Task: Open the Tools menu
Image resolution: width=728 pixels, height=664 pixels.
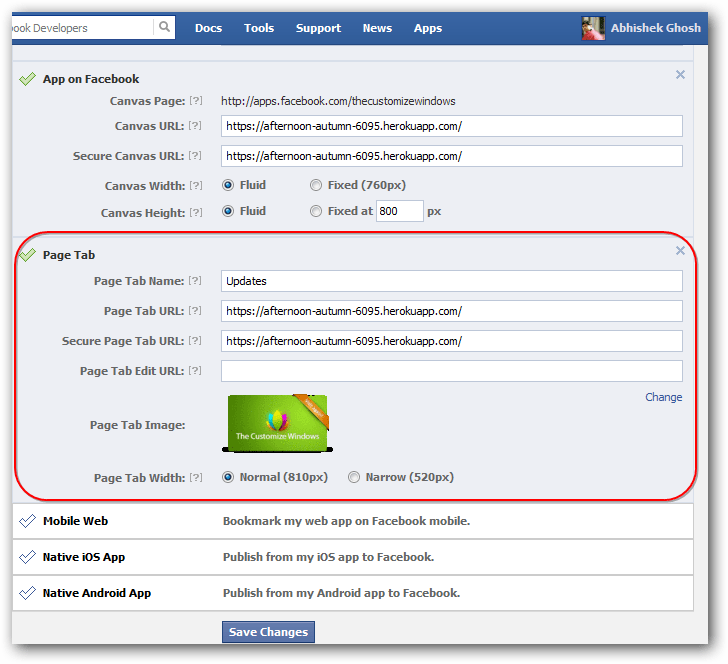Action: 259,28
